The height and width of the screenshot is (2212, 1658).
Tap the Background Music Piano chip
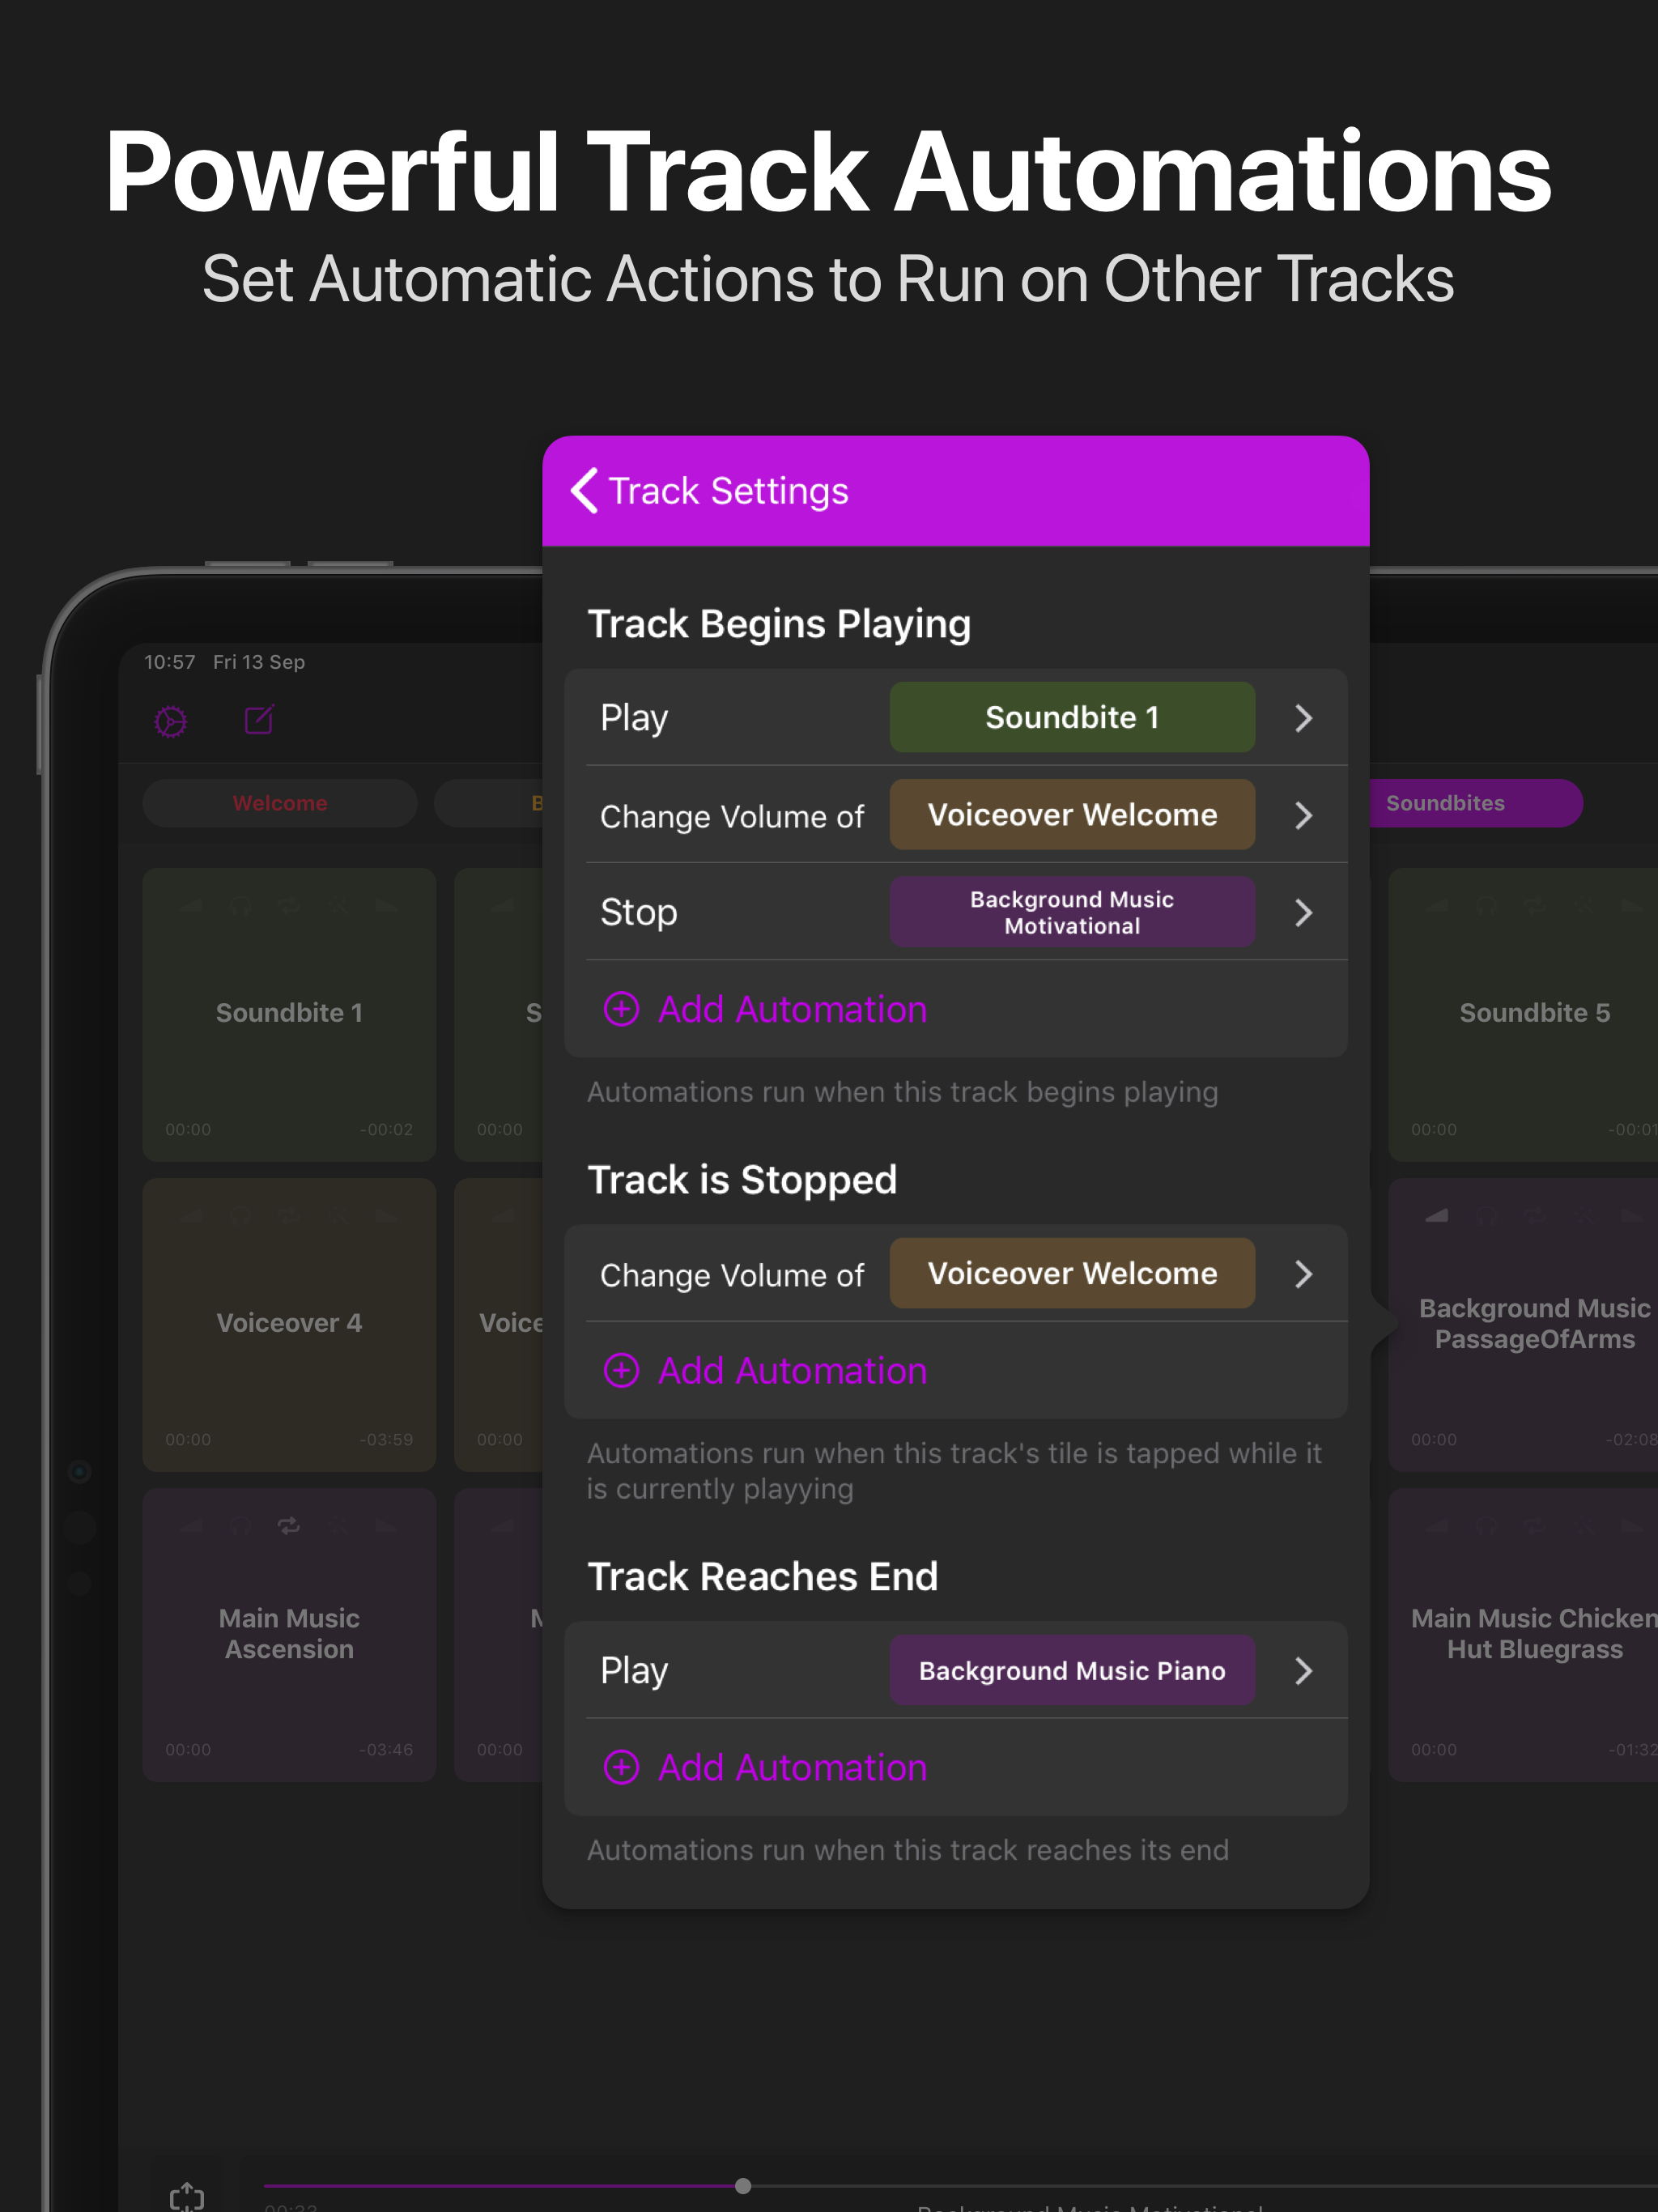(x=1072, y=1670)
